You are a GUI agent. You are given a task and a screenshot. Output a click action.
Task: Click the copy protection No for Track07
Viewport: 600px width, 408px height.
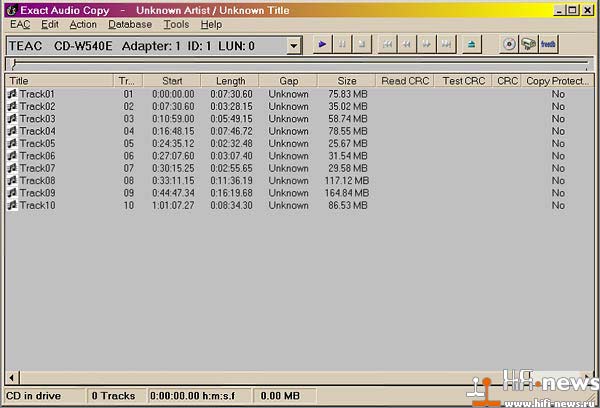558,168
